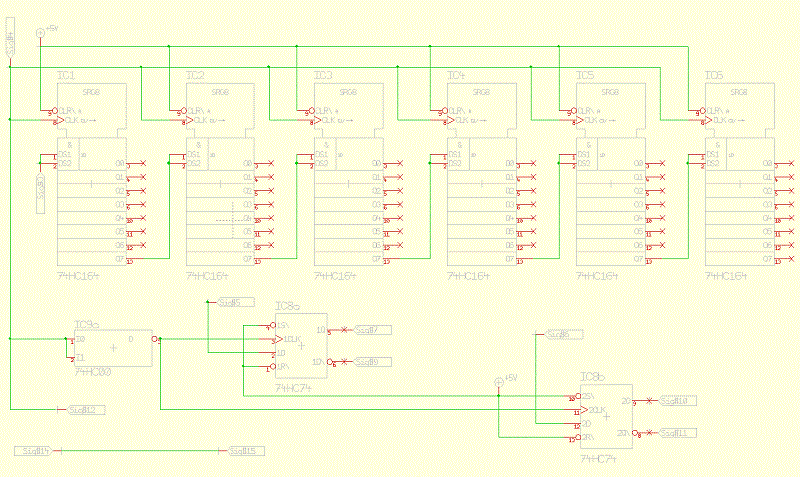
Task: Click IC1 CLR inverted pin circle
Action: [55, 111]
